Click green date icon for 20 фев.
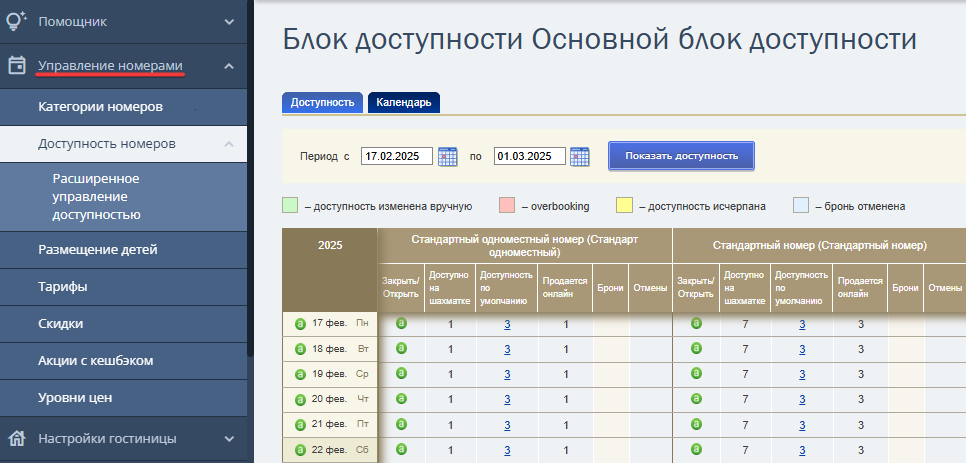 click(301, 400)
